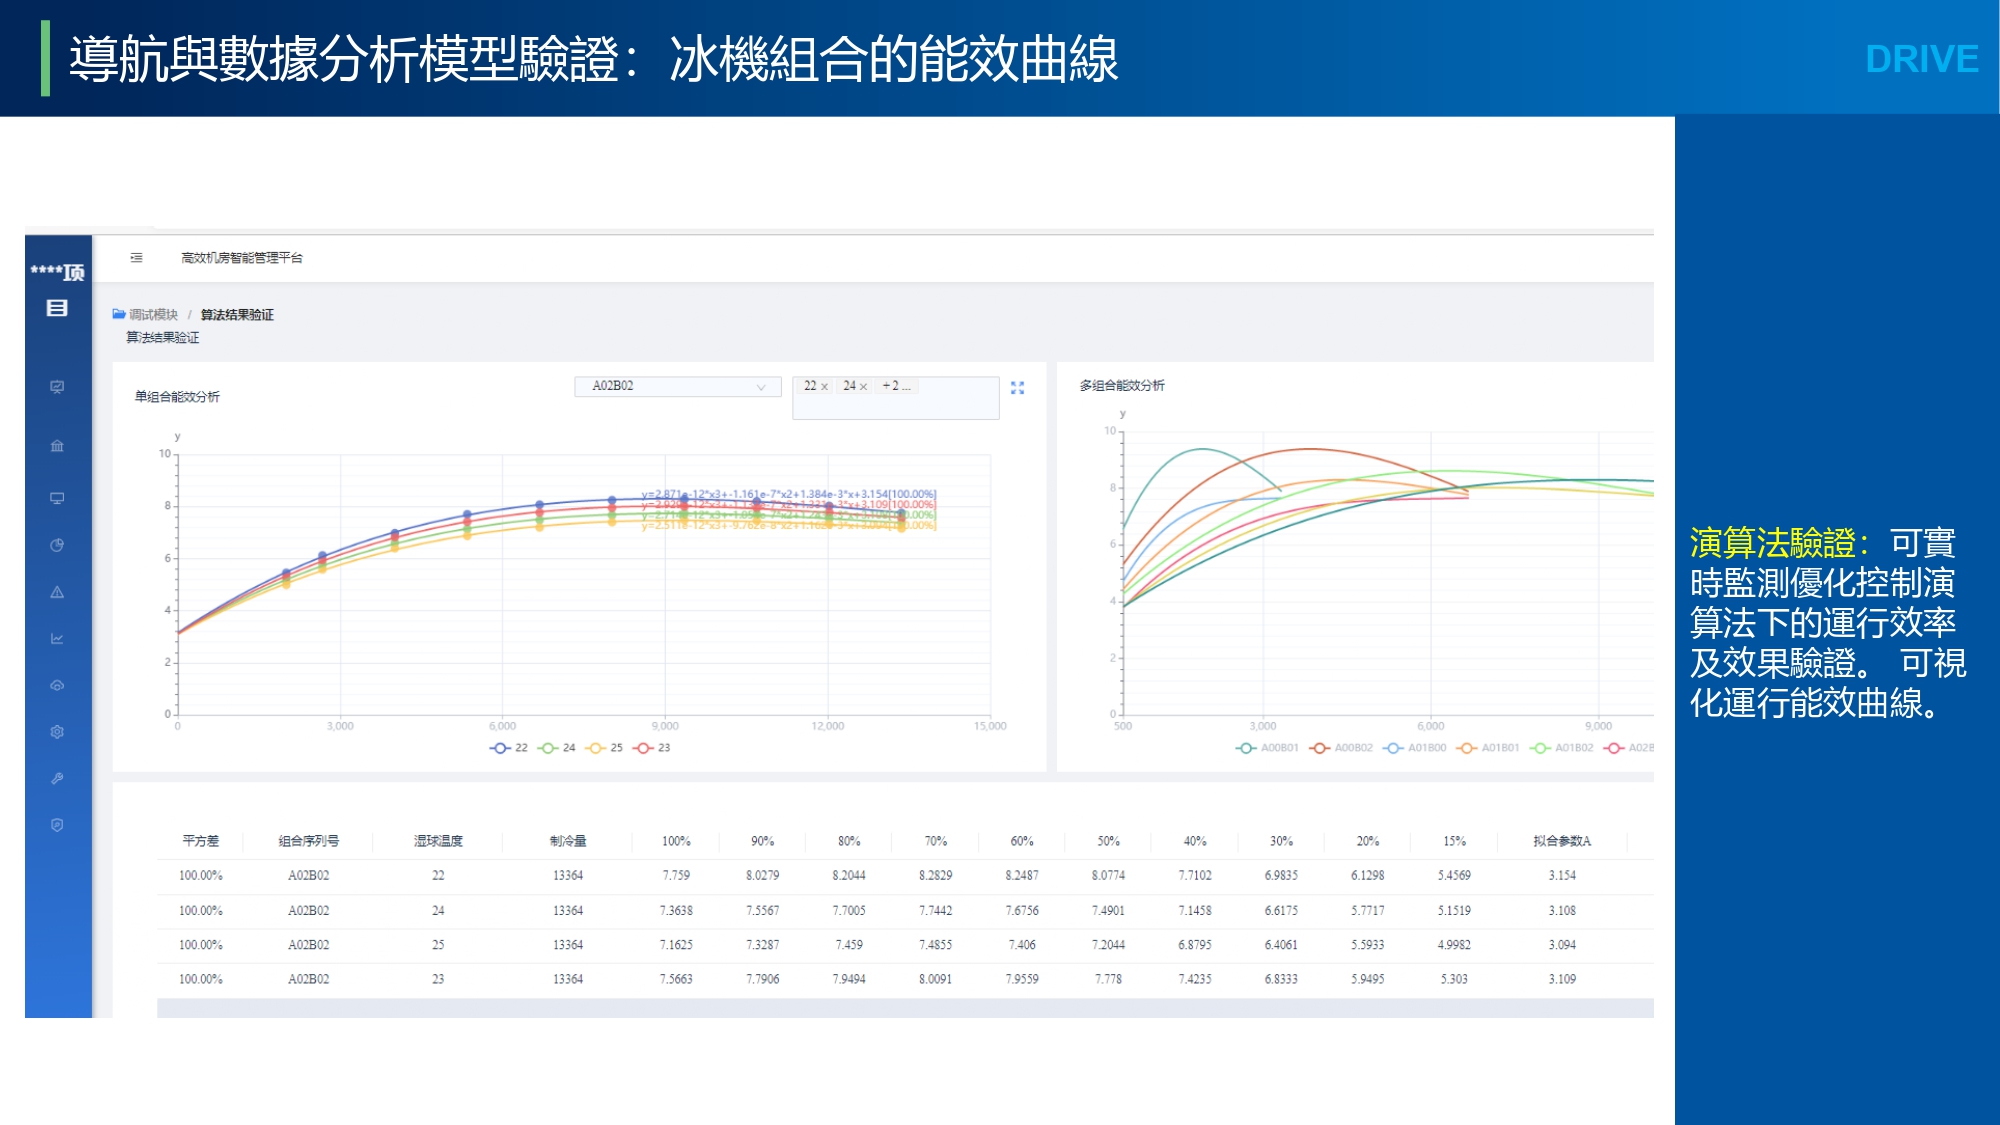2000x1125 pixels.
Task: Open the warning triangle alarm icon
Action: pos(57,592)
